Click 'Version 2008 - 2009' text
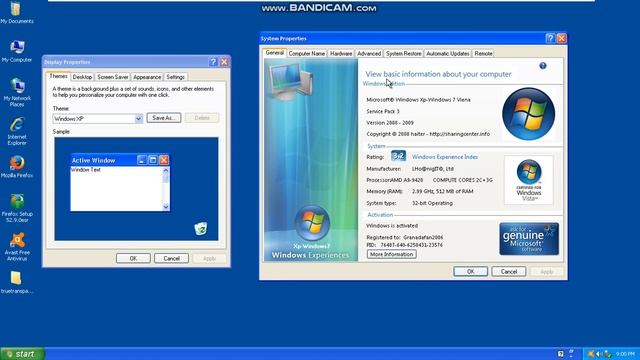 [390, 122]
